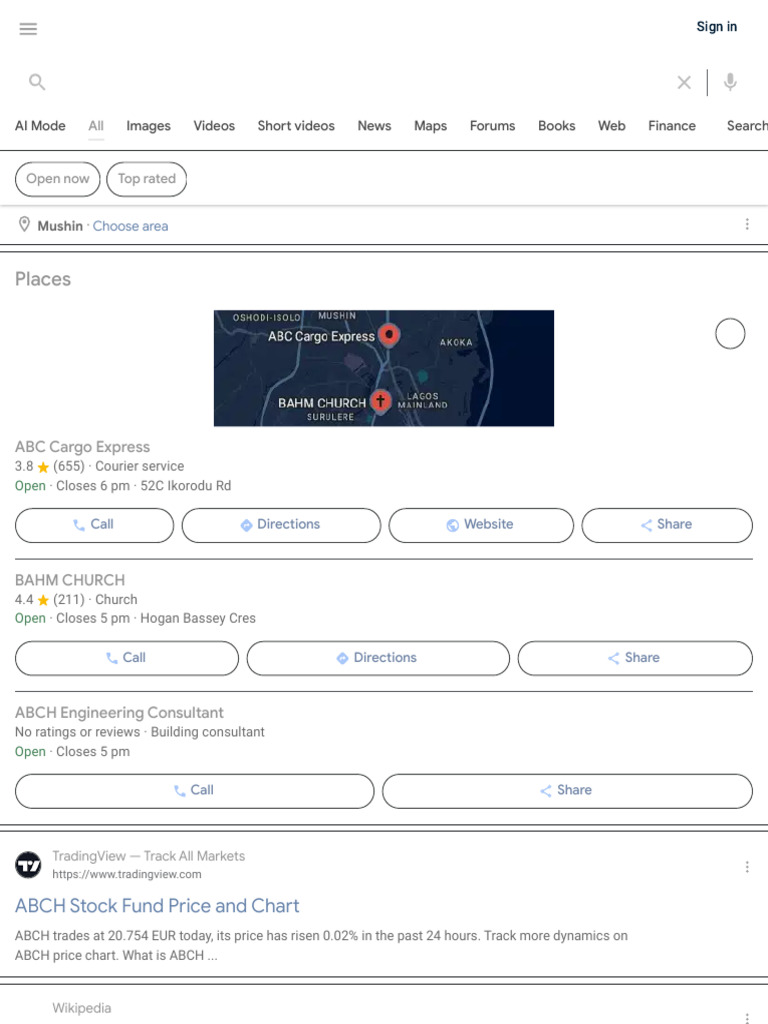Image resolution: width=768 pixels, height=1024 pixels.
Task: Open the Images tab
Action: (x=148, y=125)
